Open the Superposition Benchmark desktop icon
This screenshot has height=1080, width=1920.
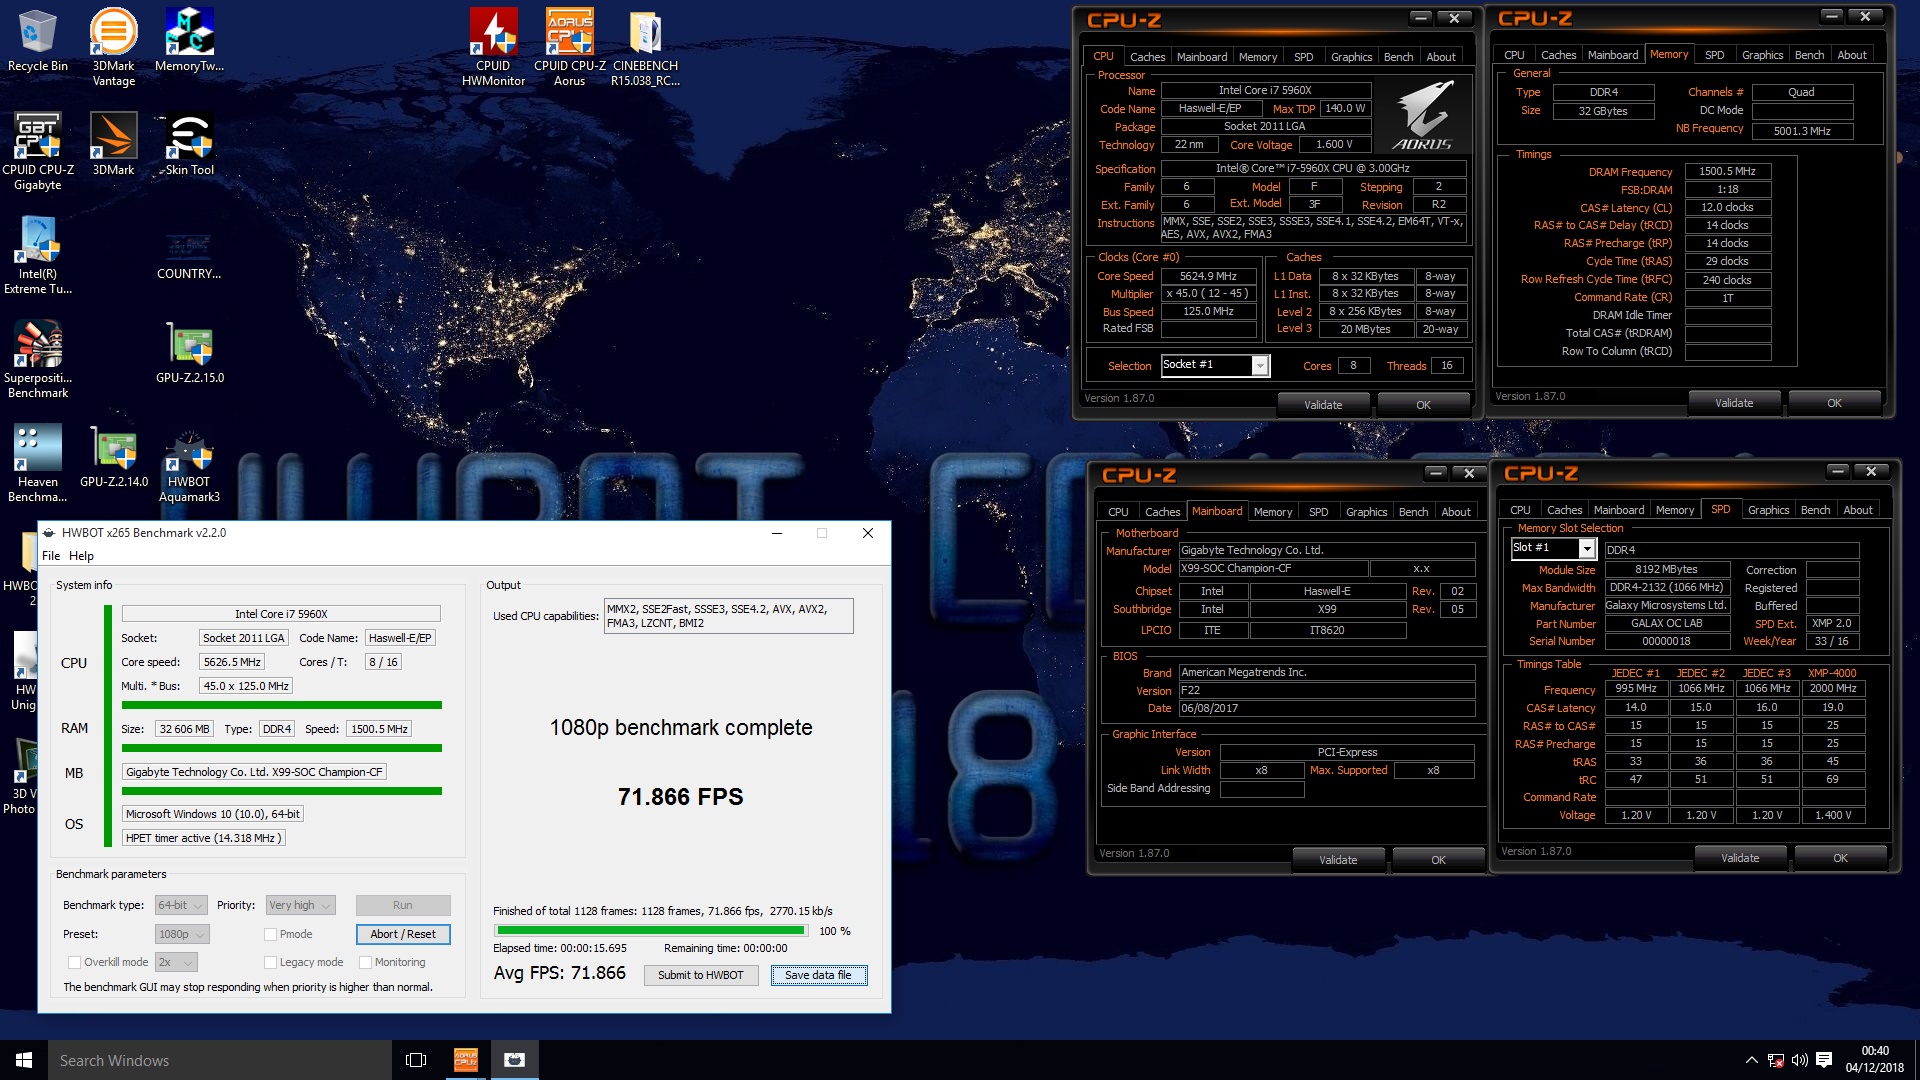[37, 359]
